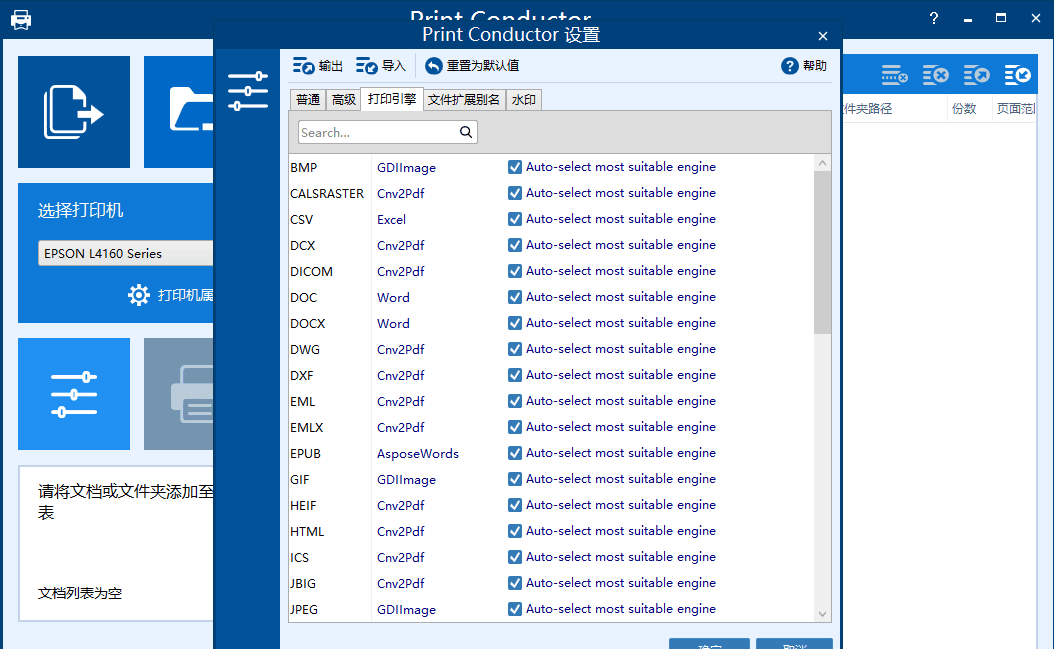The image size is (1054, 649).
Task: Click the 输出 export label
Action: coord(331,66)
